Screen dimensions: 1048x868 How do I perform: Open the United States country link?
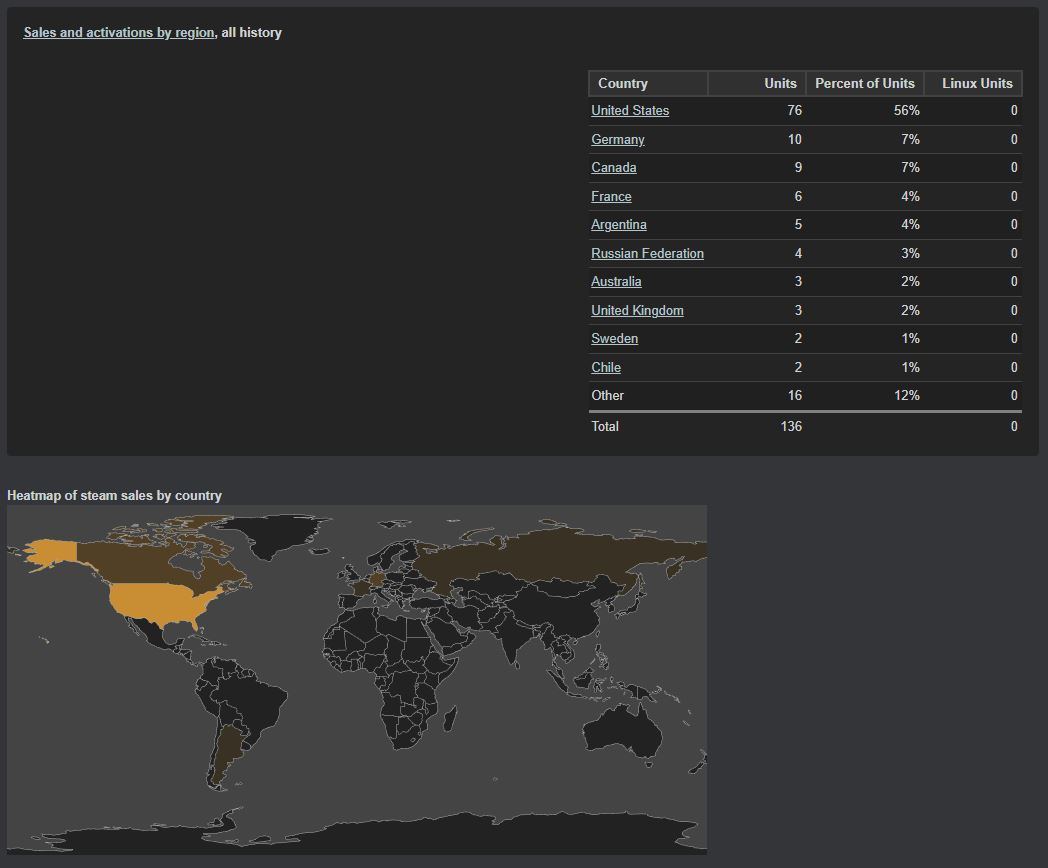[630, 111]
